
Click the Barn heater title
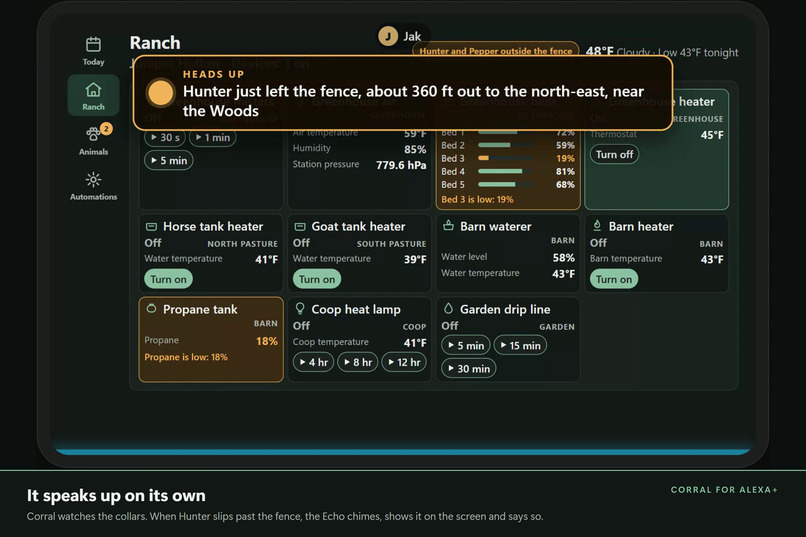click(x=641, y=227)
